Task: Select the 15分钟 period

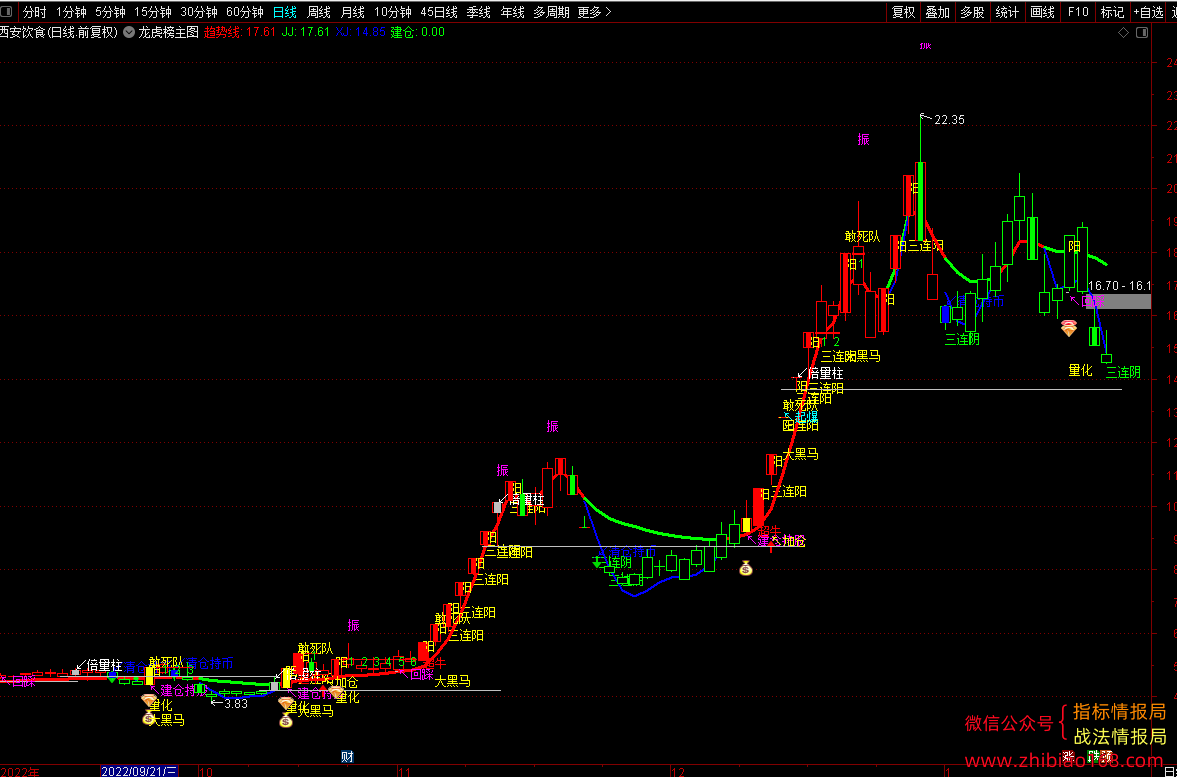Action: click(152, 12)
